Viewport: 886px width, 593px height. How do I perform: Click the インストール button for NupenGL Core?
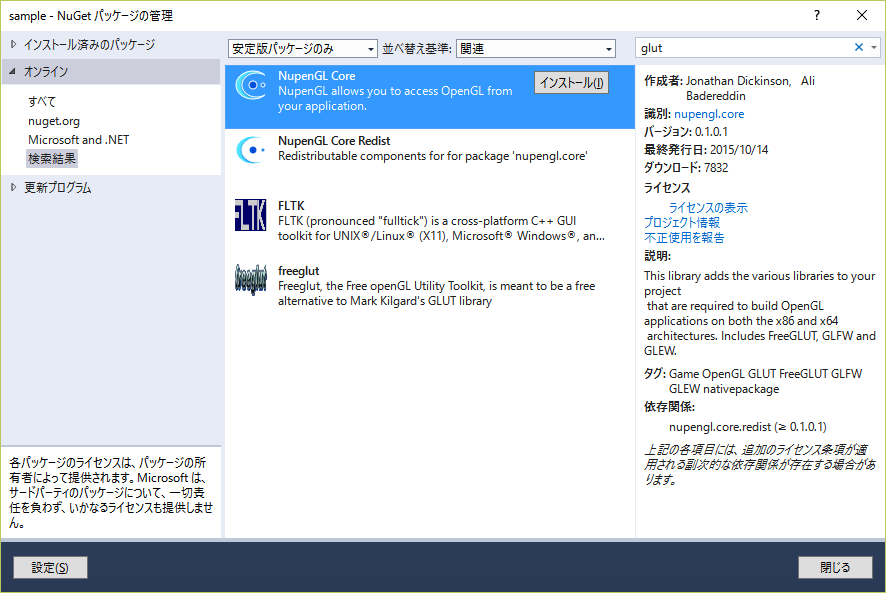571,83
